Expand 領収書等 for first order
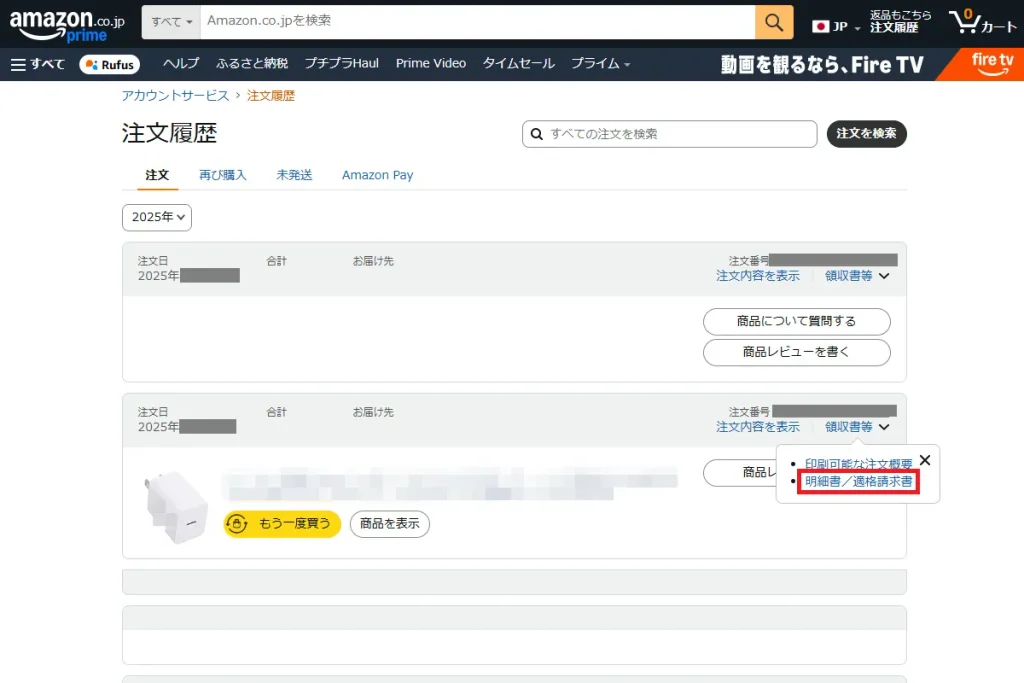This screenshot has width=1024, height=683. click(857, 276)
